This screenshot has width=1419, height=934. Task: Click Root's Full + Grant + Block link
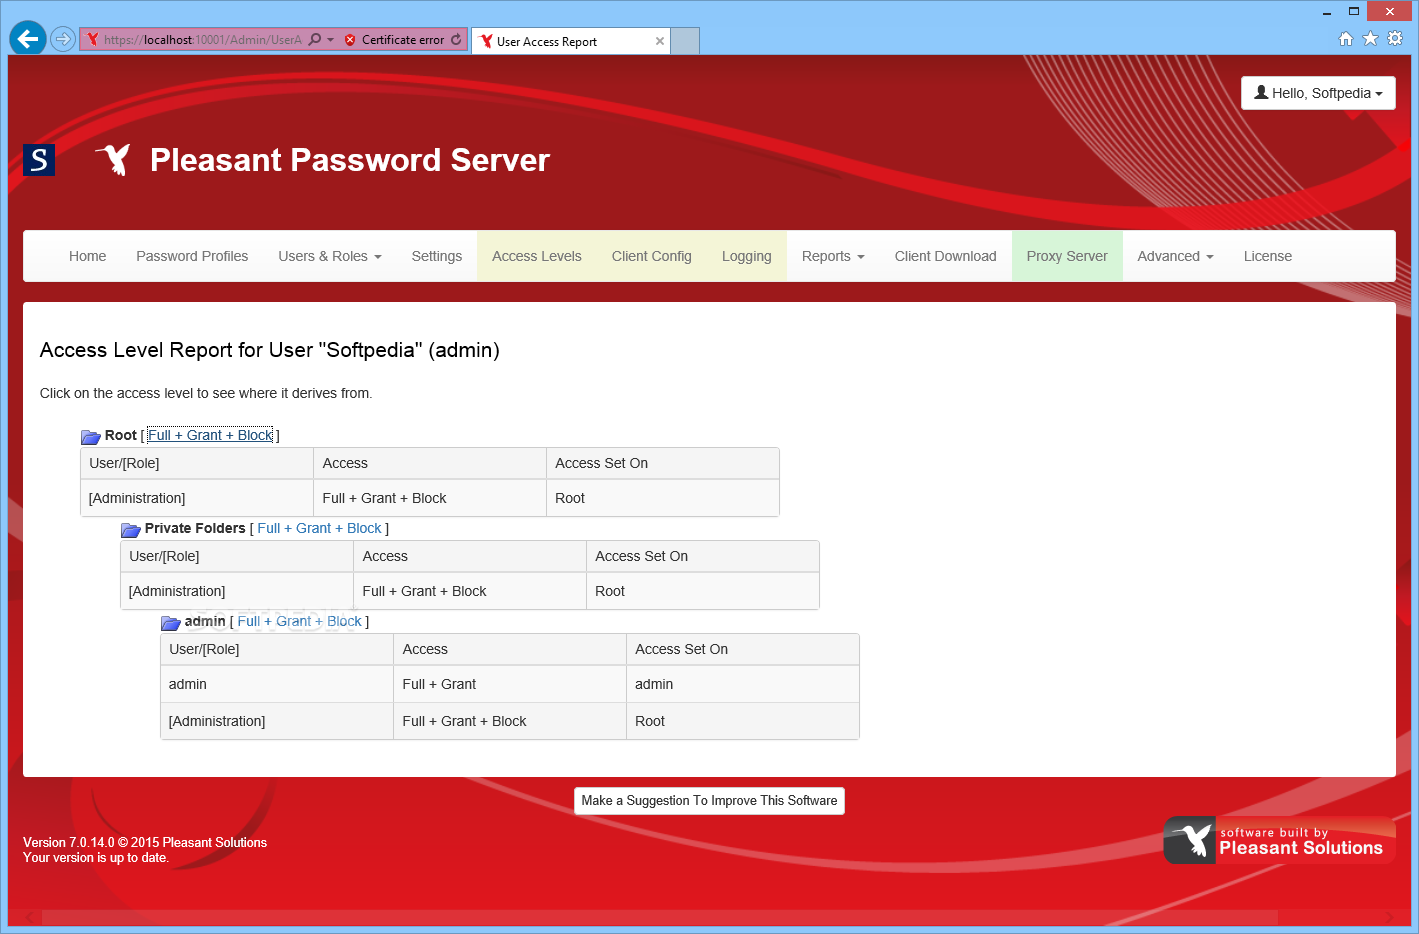point(210,435)
